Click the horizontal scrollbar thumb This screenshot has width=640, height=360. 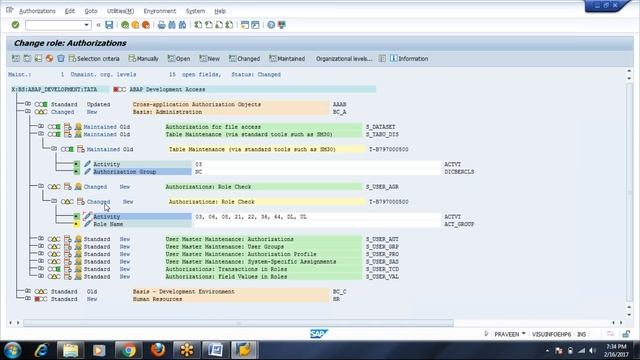click(x=238, y=323)
